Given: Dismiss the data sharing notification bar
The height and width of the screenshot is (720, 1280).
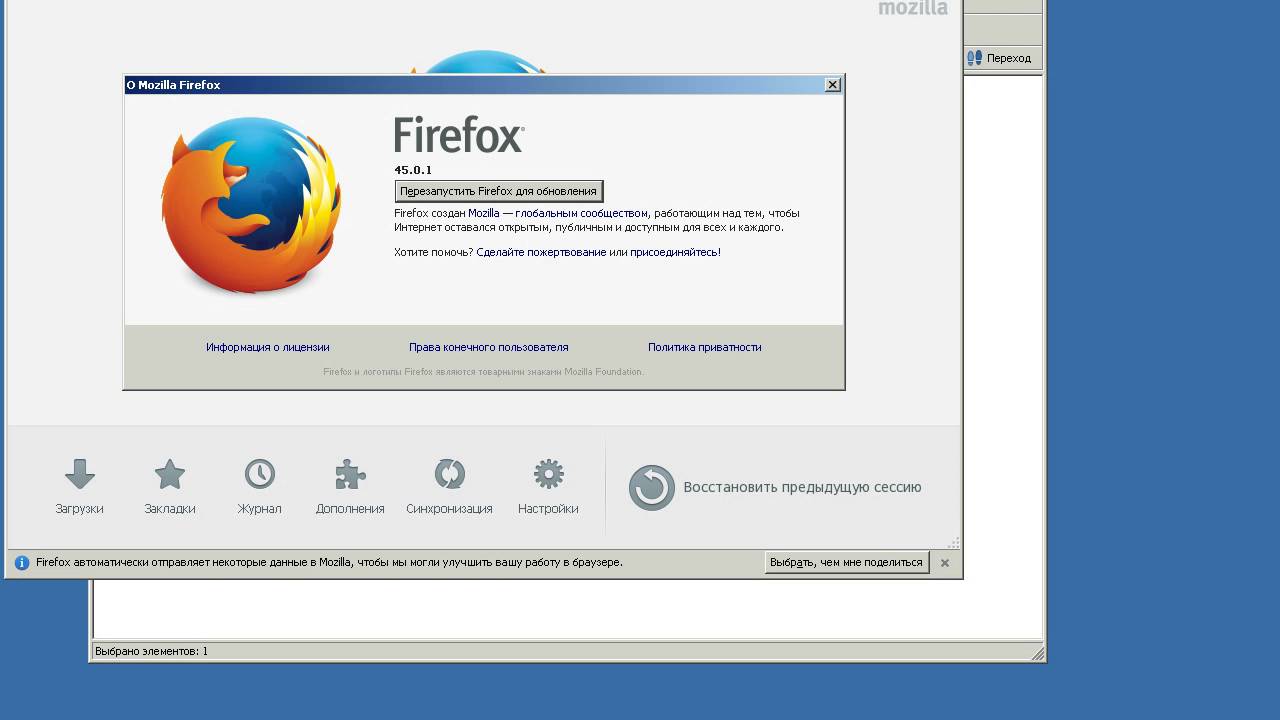Looking at the screenshot, I should click(944, 563).
